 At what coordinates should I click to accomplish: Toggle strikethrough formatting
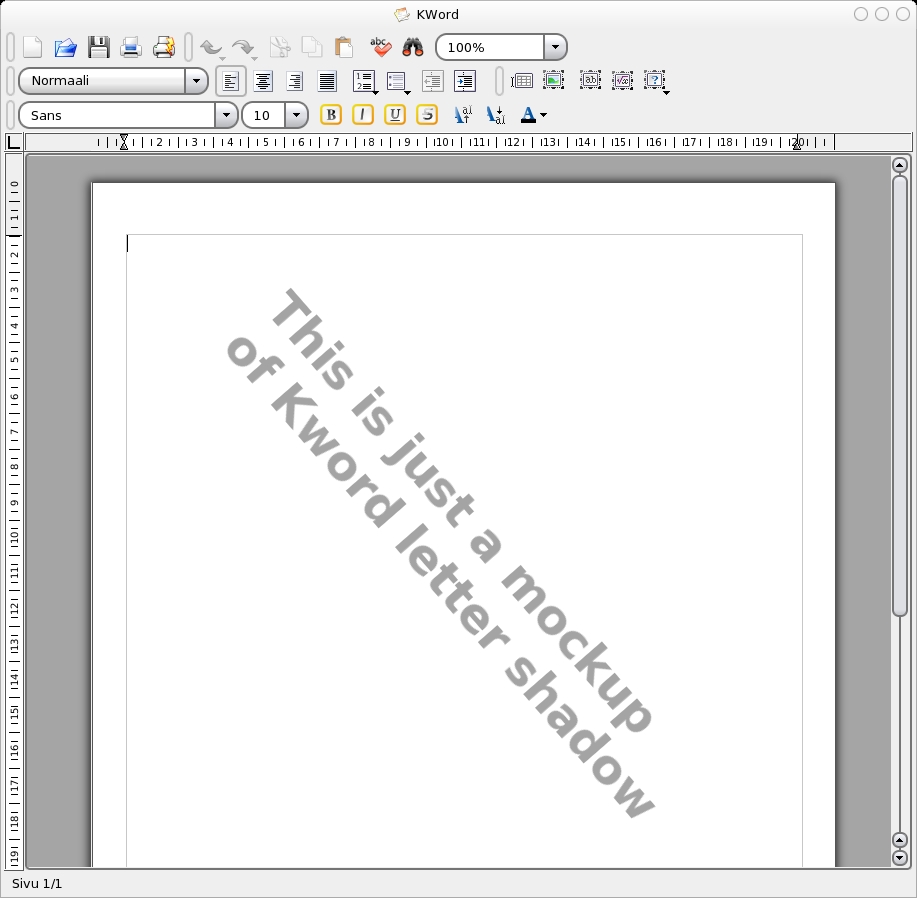coord(427,115)
